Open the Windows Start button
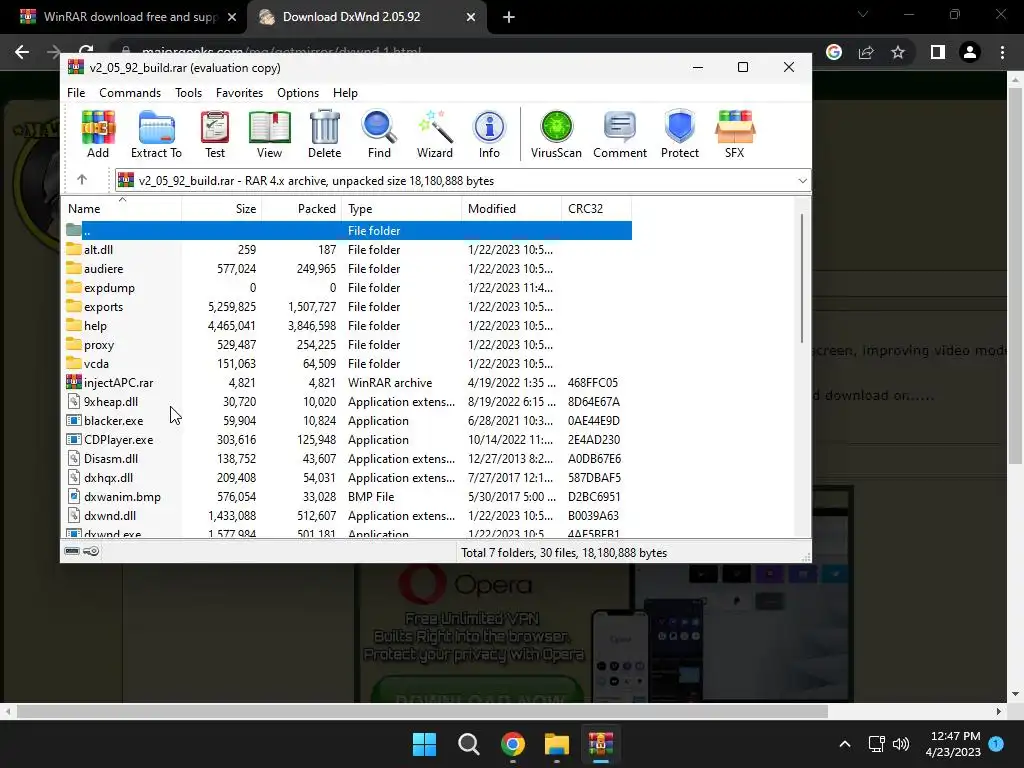Viewport: 1024px width, 768px height. 424,744
